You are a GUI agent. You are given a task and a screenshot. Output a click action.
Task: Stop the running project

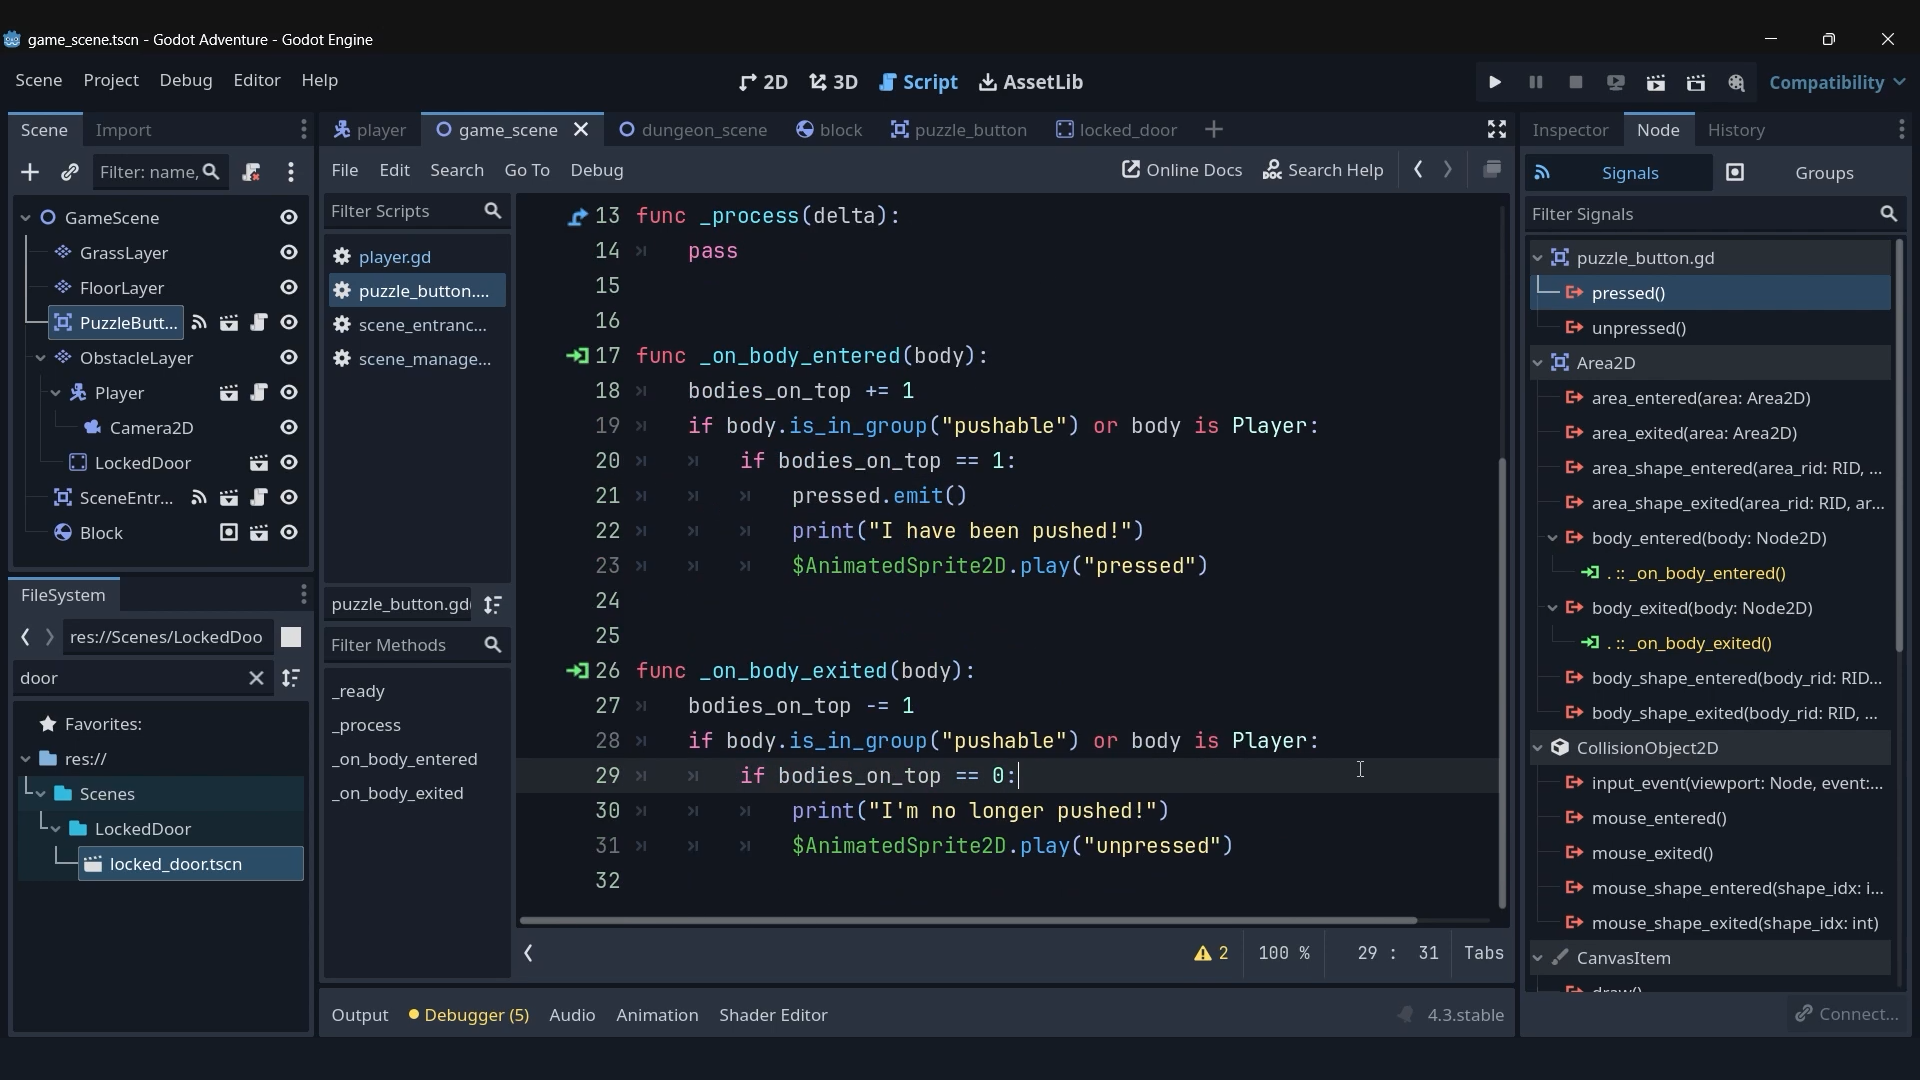[1575, 82]
